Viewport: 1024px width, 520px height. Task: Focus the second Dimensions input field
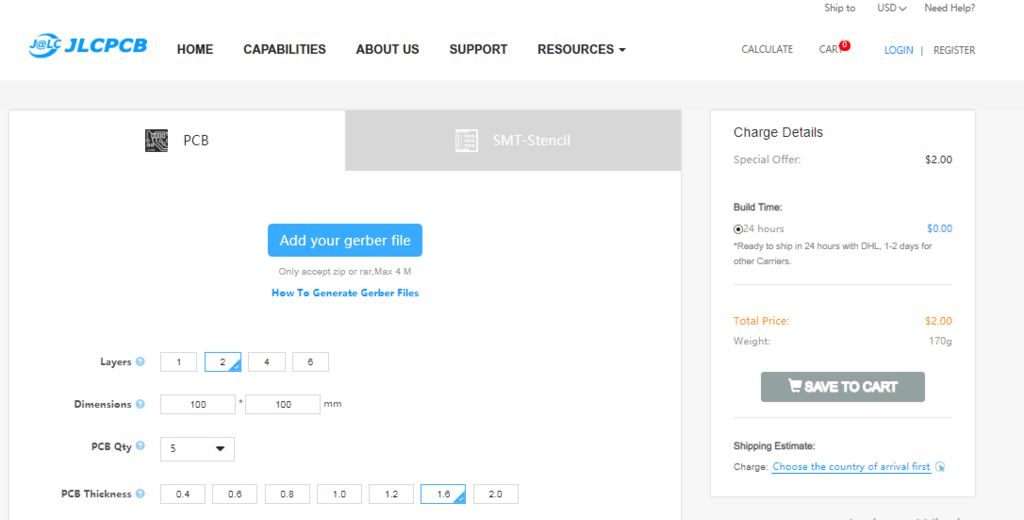pyautogui.click(x=283, y=404)
